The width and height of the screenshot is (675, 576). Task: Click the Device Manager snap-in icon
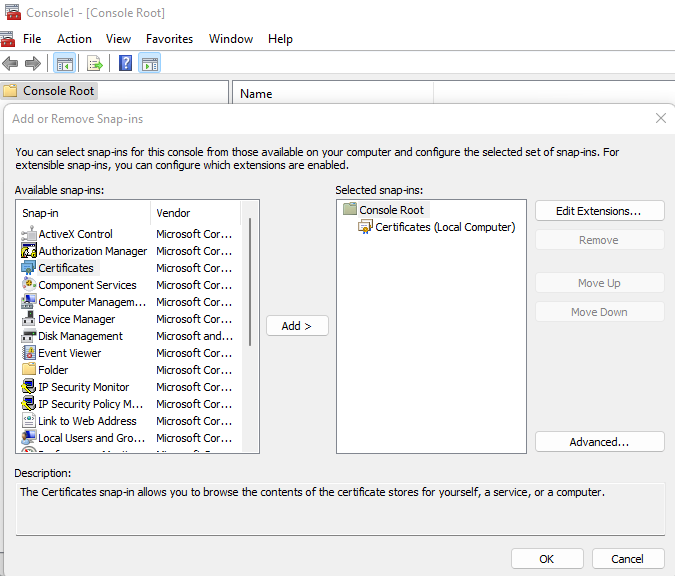(28, 319)
